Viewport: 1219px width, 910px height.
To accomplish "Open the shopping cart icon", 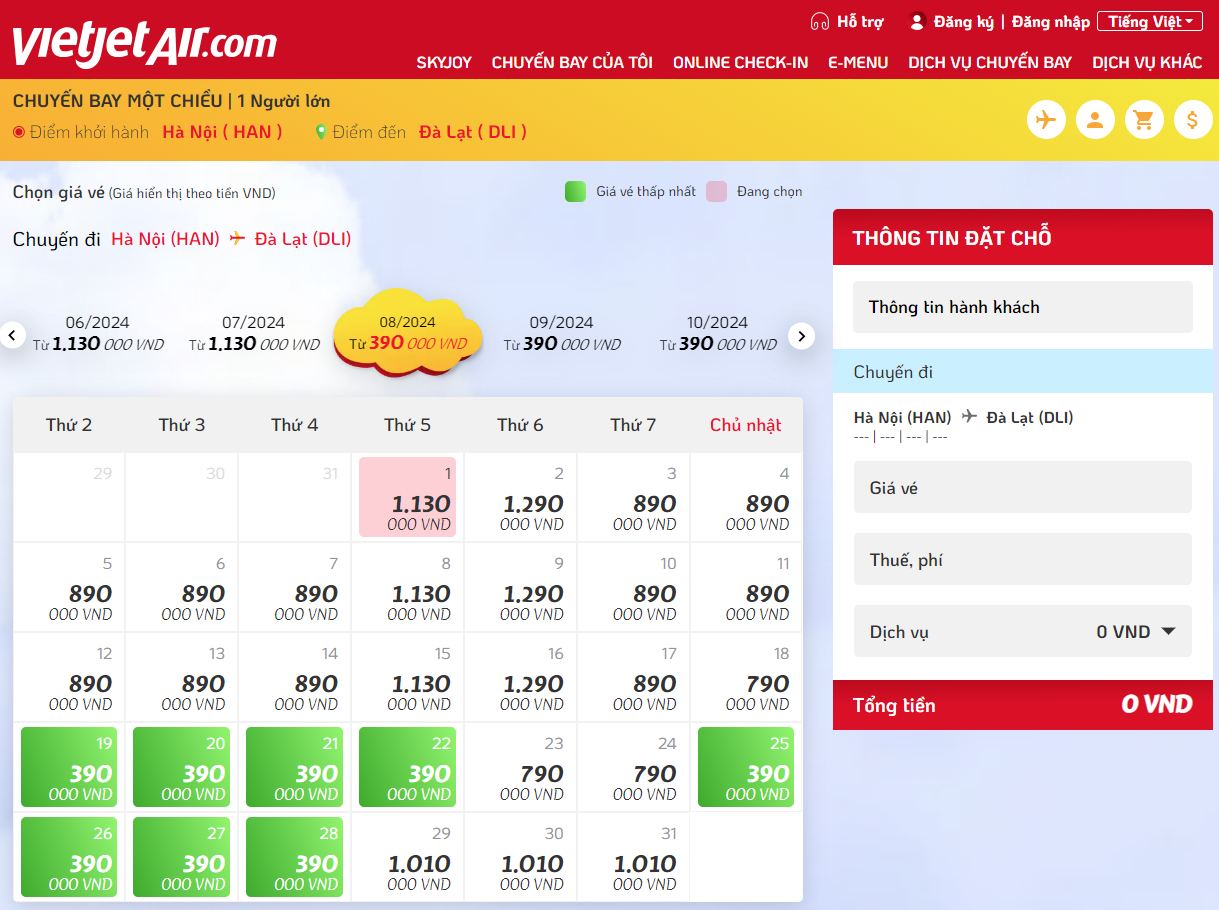I will click(1144, 119).
